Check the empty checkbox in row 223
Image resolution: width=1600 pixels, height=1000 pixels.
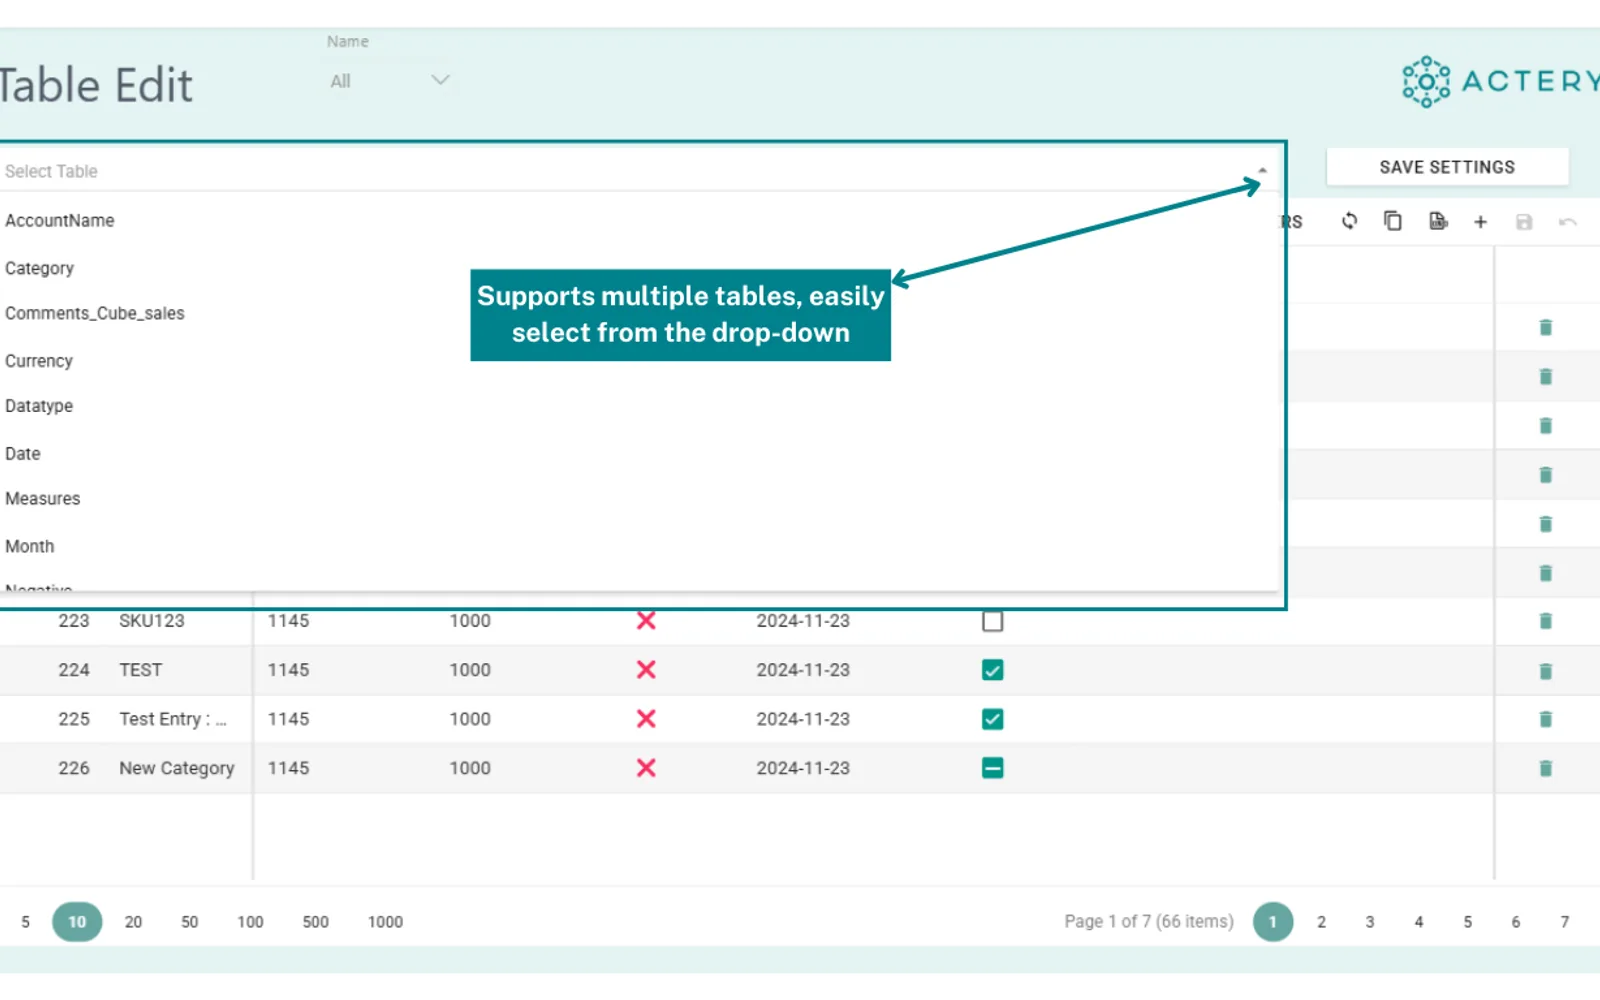coord(992,621)
